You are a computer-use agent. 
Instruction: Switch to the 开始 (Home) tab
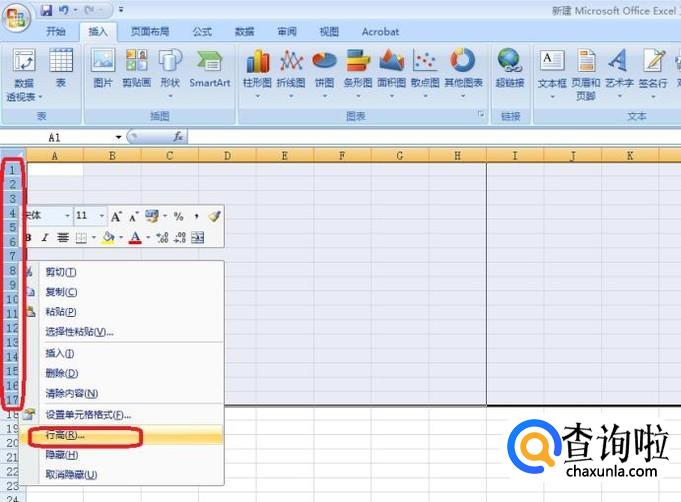[56, 31]
